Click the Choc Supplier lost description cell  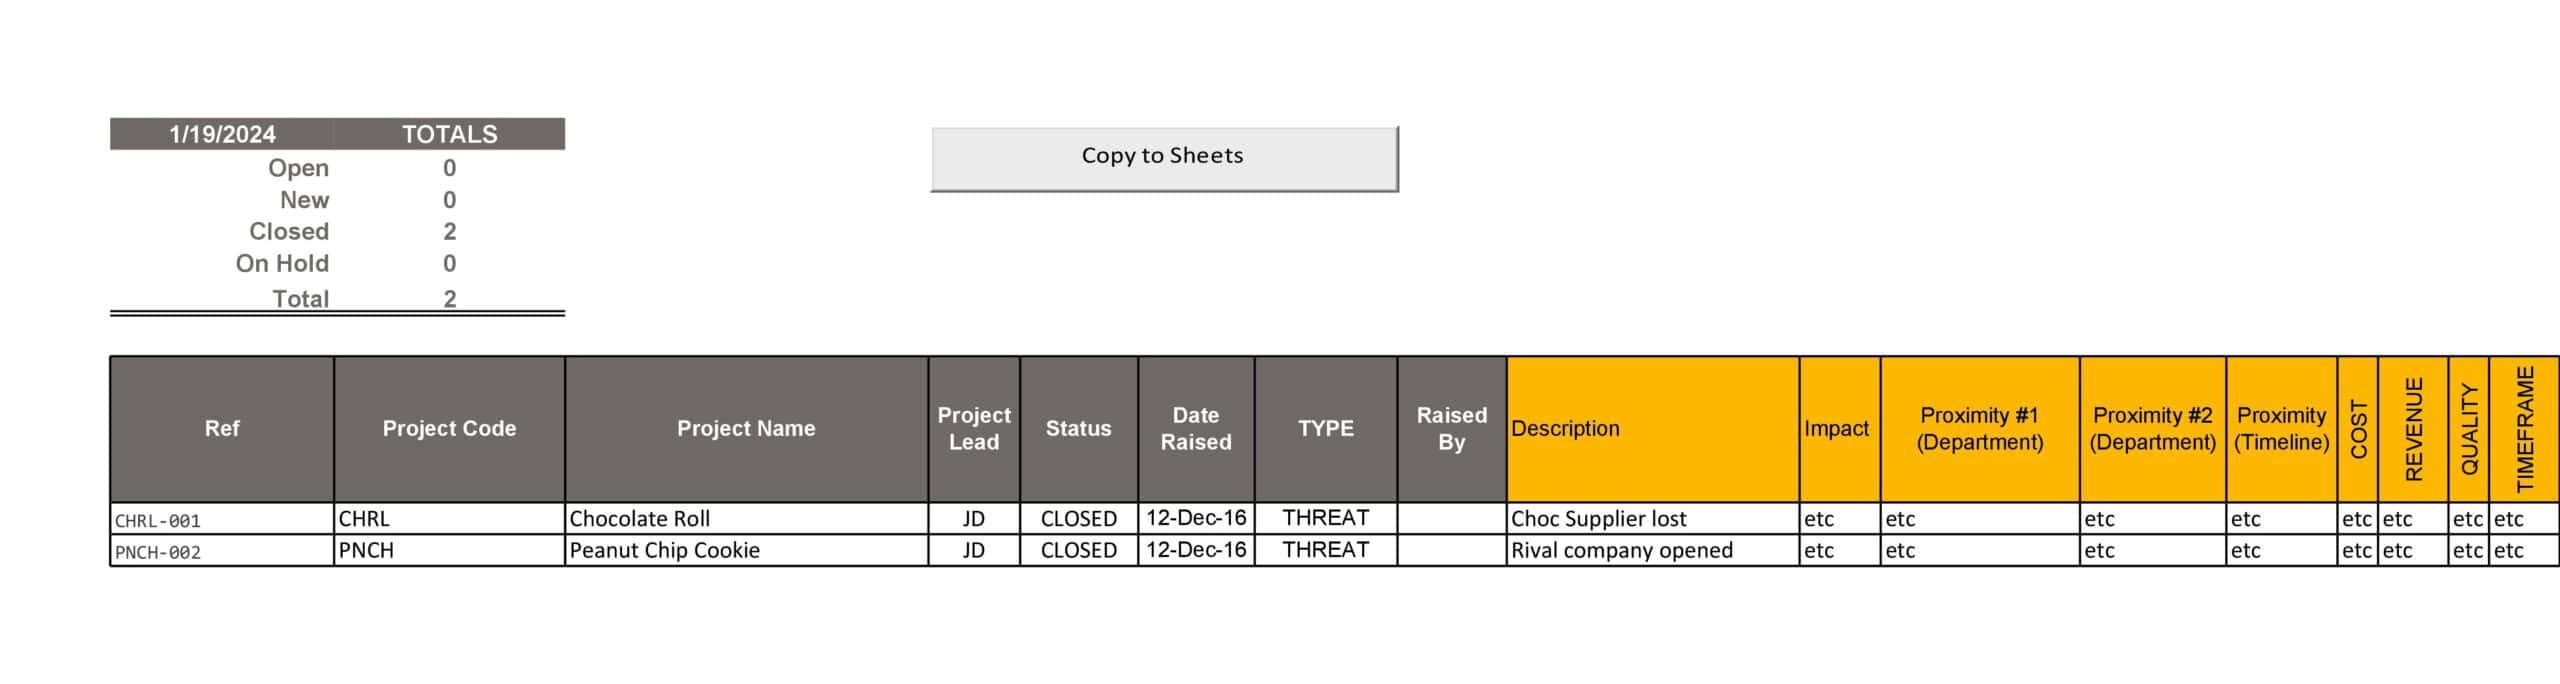pos(1652,519)
